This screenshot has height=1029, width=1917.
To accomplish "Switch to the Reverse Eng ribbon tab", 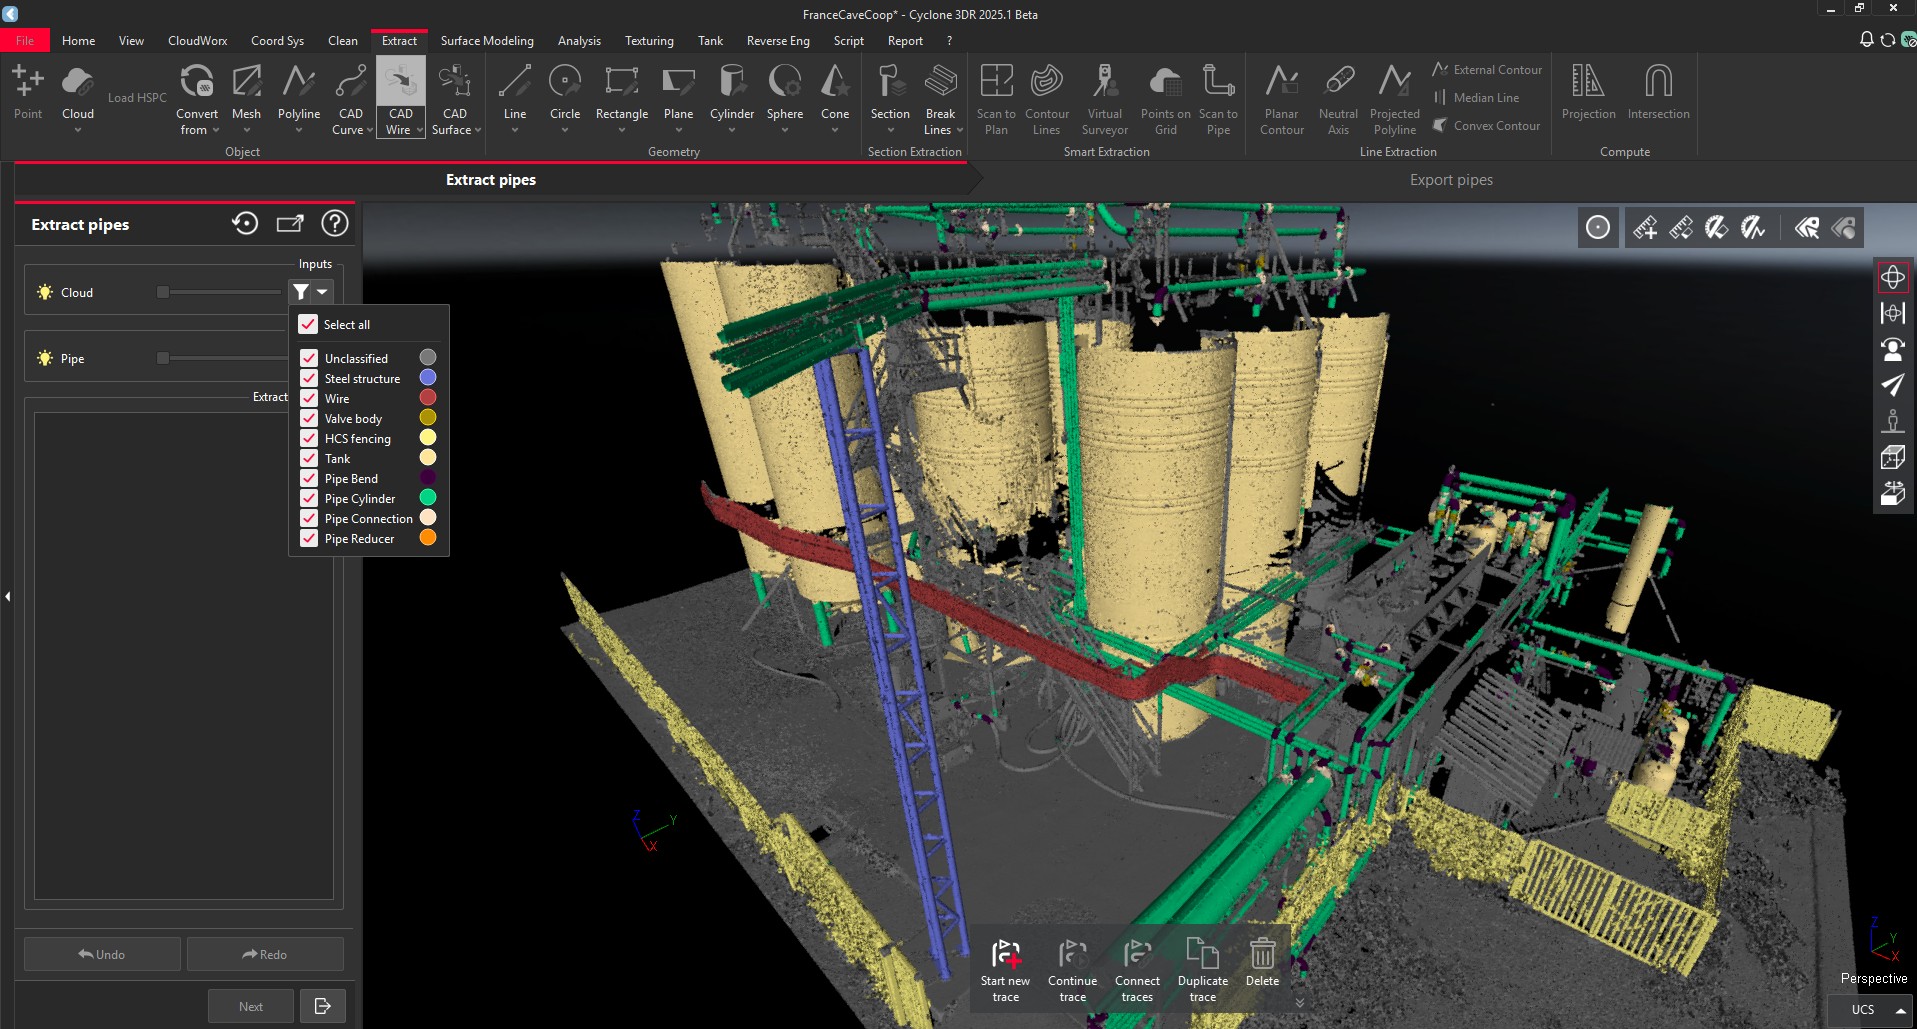I will 777,40.
